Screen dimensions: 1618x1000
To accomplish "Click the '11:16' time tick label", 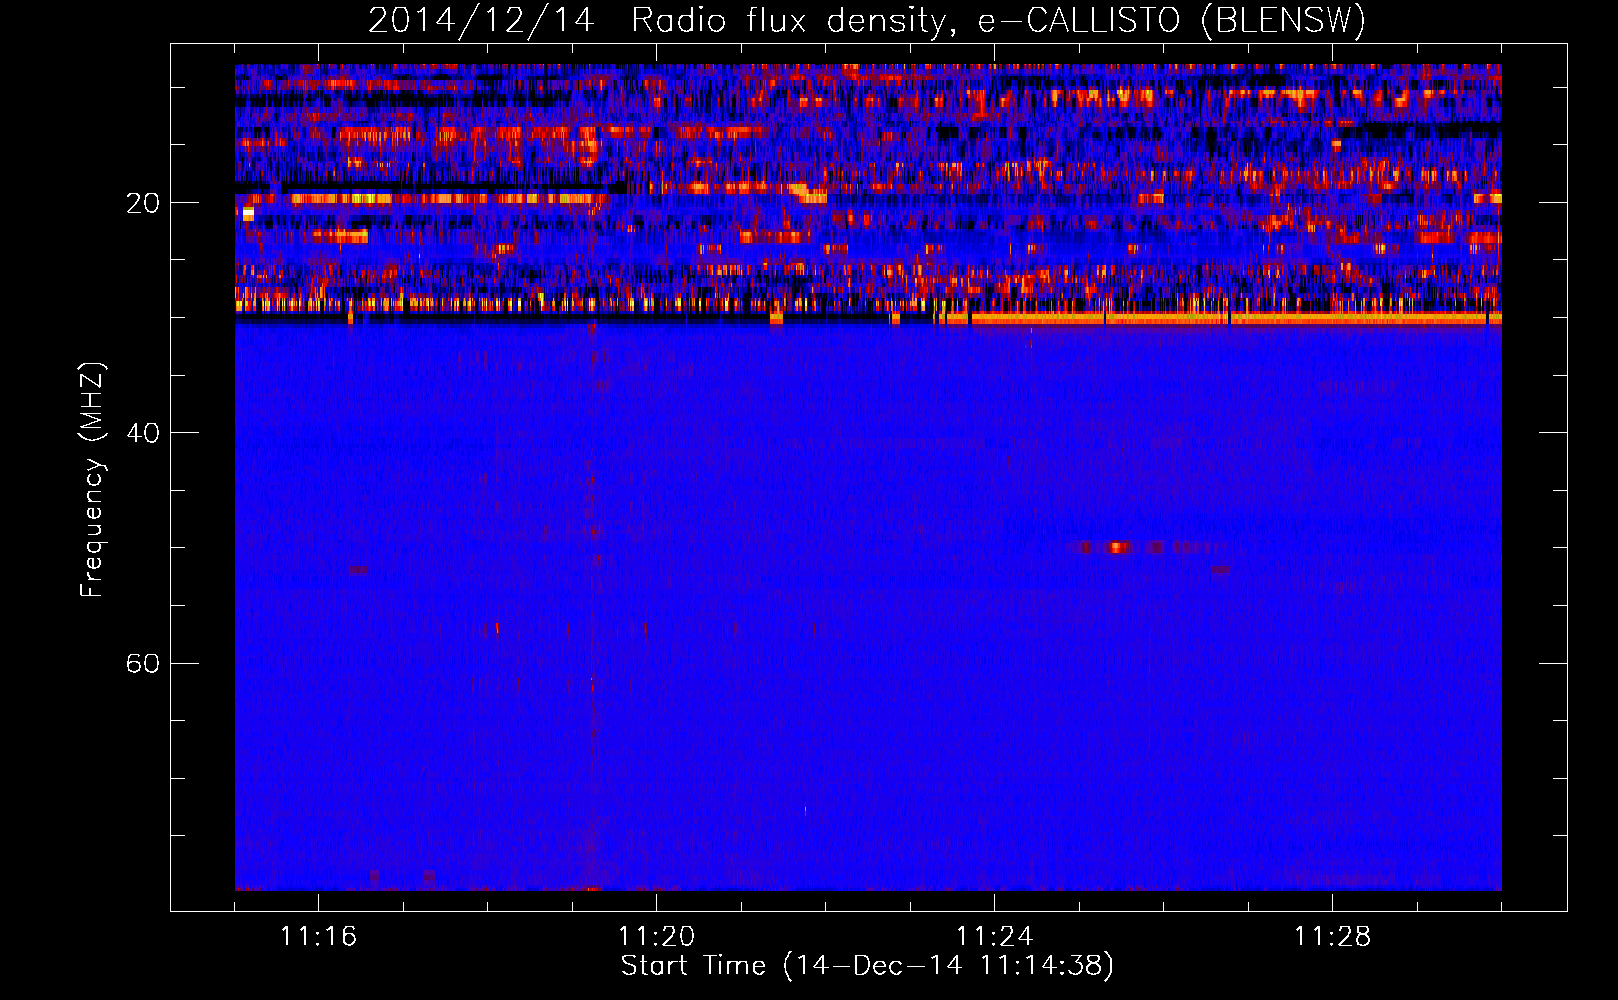I will point(318,936).
